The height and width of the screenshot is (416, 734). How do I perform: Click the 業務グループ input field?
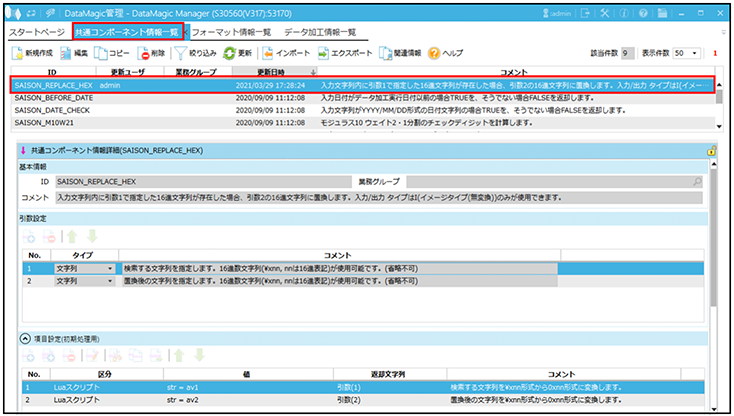pyautogui.click(x=548, y=182)
